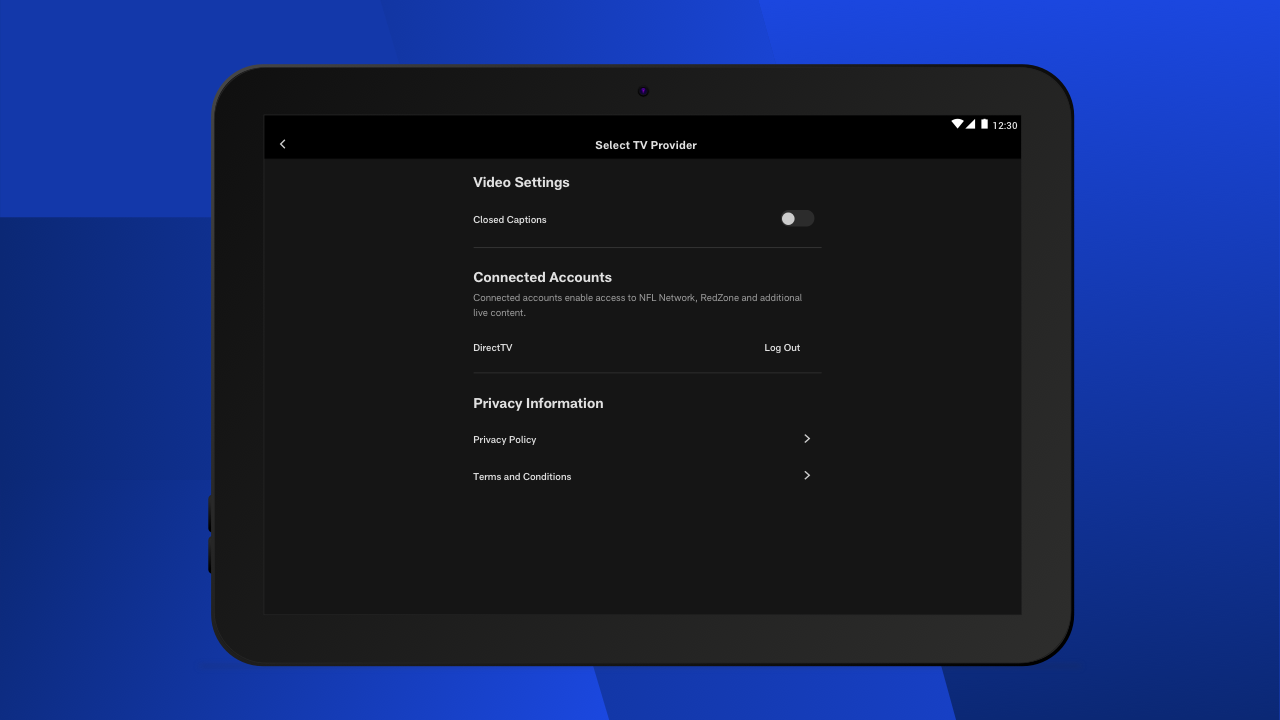Tap the DirectTV connected provider name

pos(492,348)
